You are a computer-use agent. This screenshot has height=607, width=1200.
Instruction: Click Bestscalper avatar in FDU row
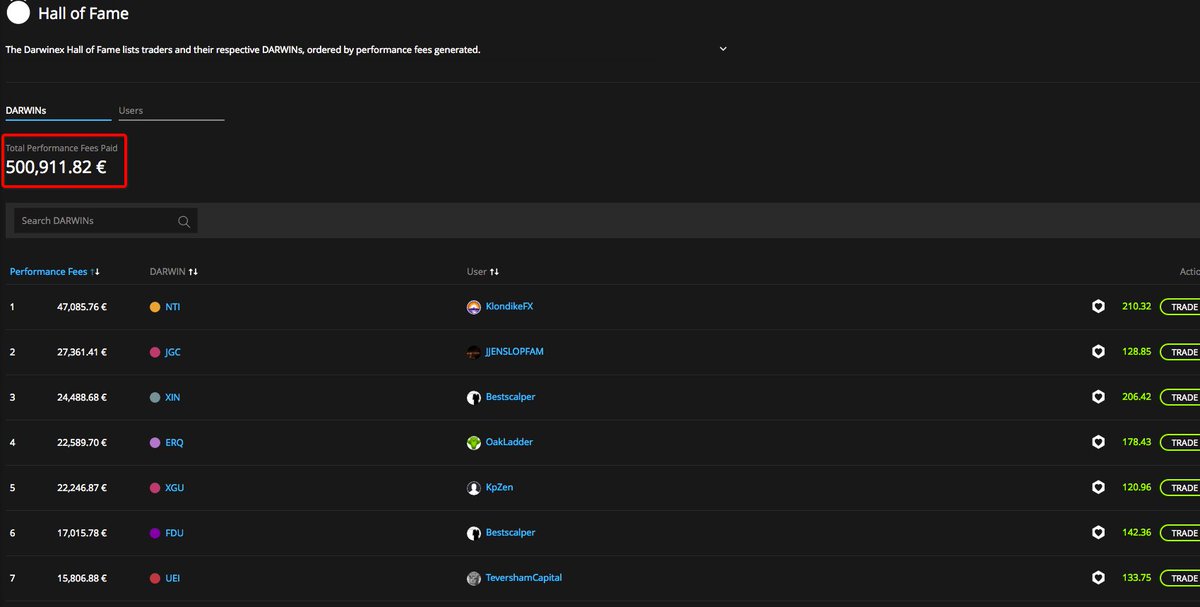click(474, 533)
